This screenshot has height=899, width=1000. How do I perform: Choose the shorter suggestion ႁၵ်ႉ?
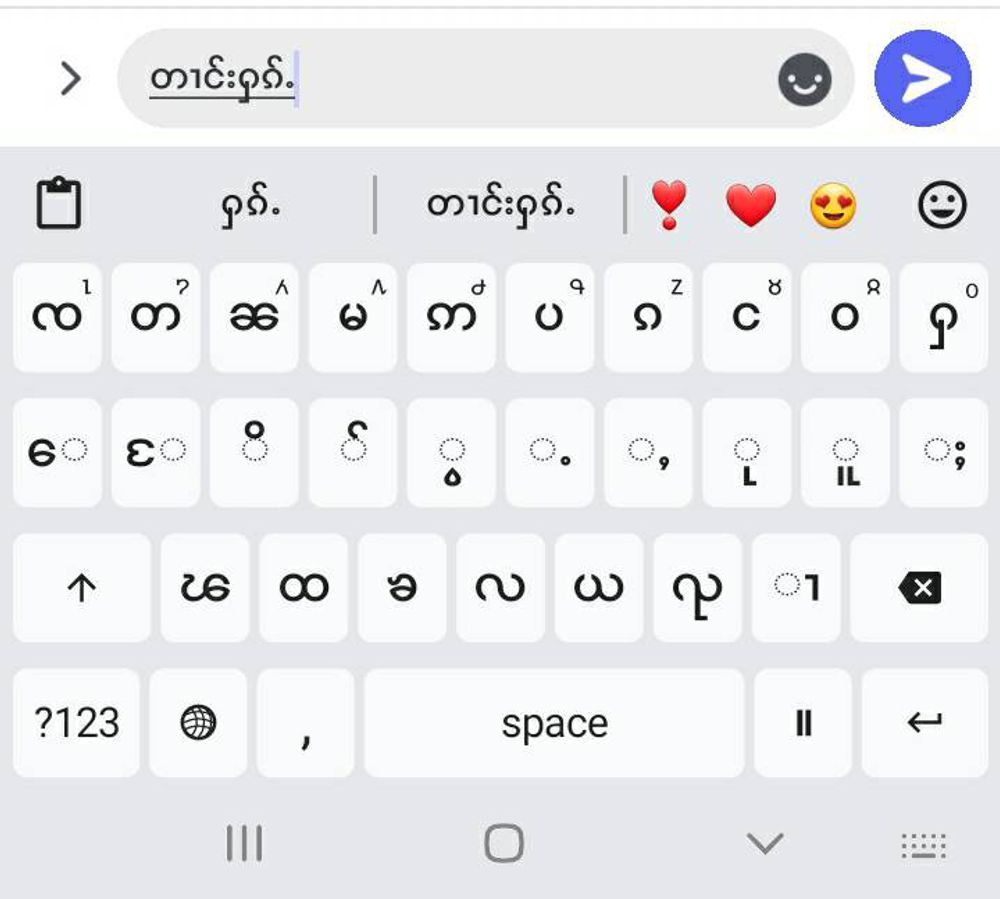click(251, 207)
